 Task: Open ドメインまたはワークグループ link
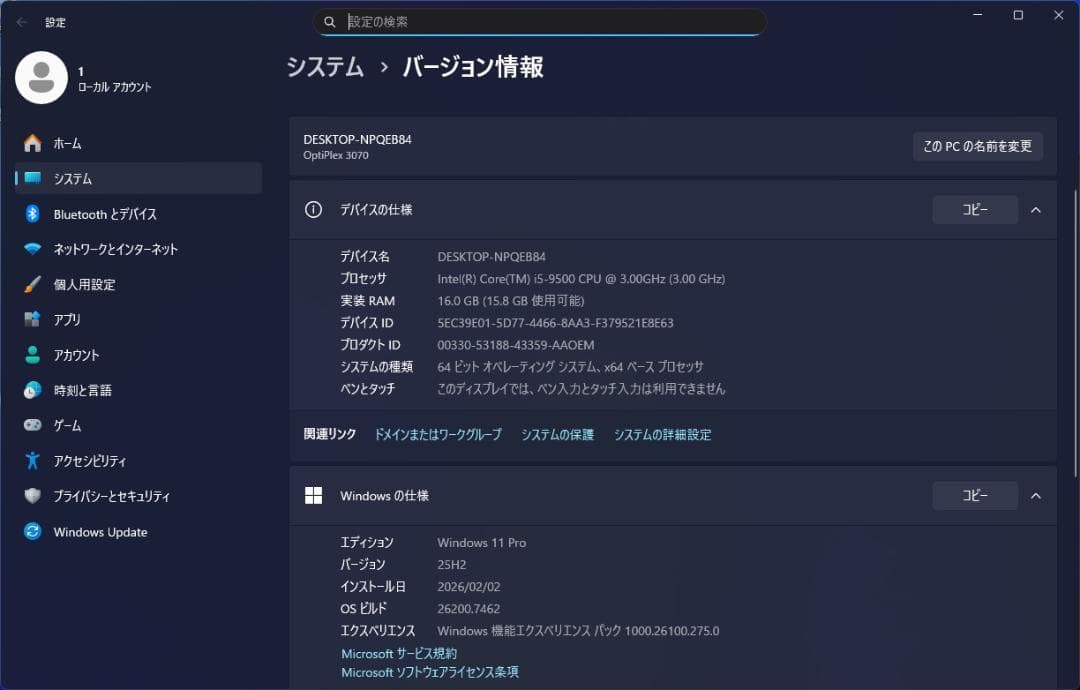438,435
